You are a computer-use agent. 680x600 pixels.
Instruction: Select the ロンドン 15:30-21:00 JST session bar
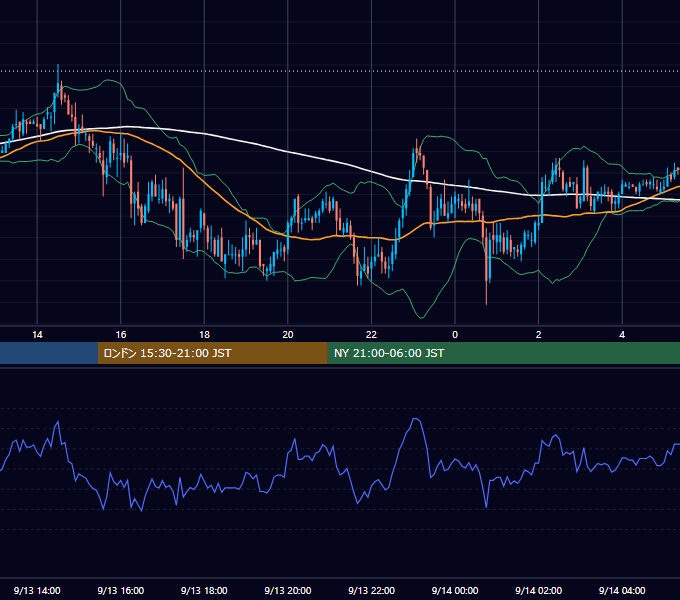pos(212,353)
